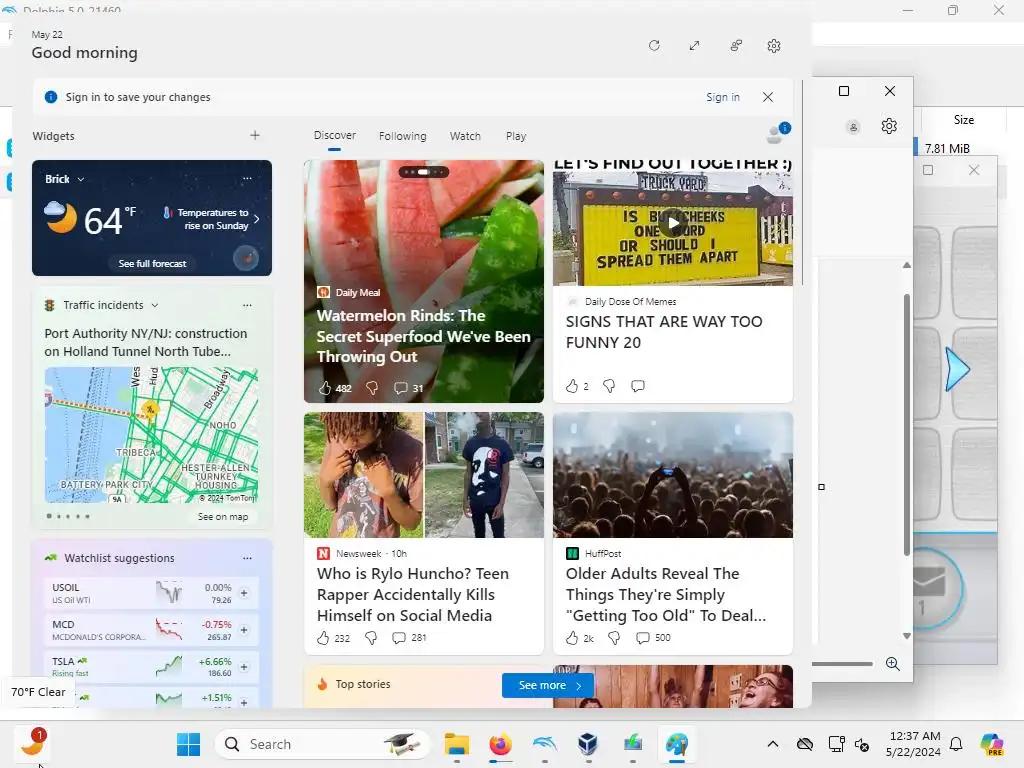Click the taskbar Search box
This screenshot has height=768, width=1024.
coord(323,744)
